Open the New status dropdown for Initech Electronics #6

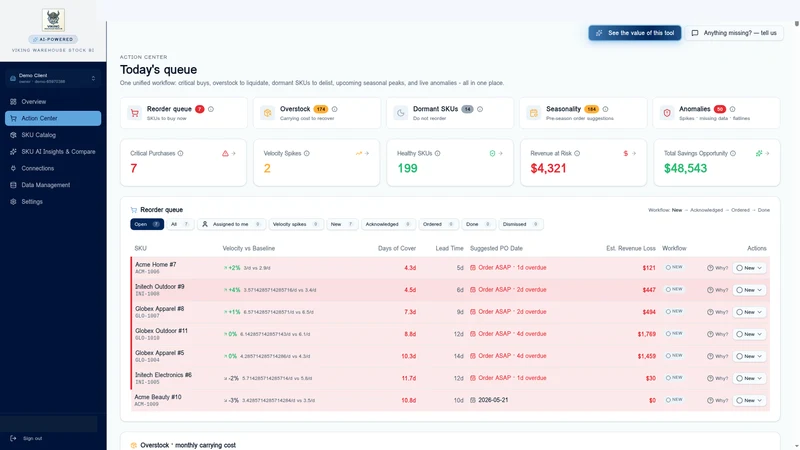point(749,379)
